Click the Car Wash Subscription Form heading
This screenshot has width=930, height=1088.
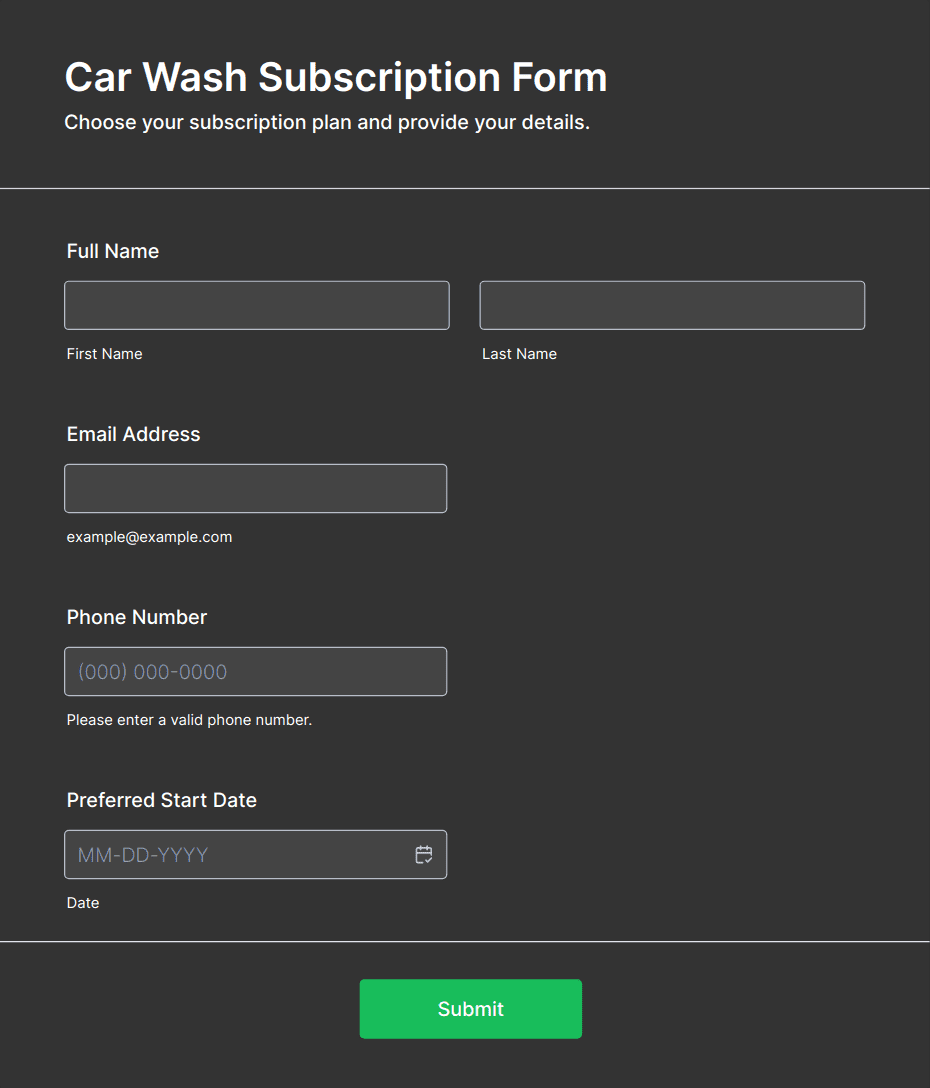click(336, 77)
